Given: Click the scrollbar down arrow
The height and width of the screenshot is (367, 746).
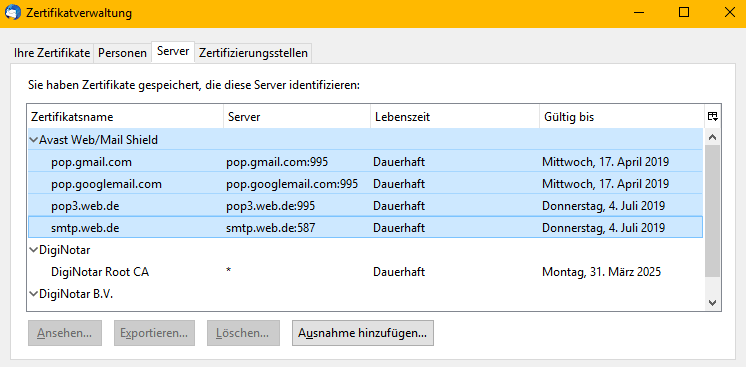Looking at the screenshot, I should [712, 302].
